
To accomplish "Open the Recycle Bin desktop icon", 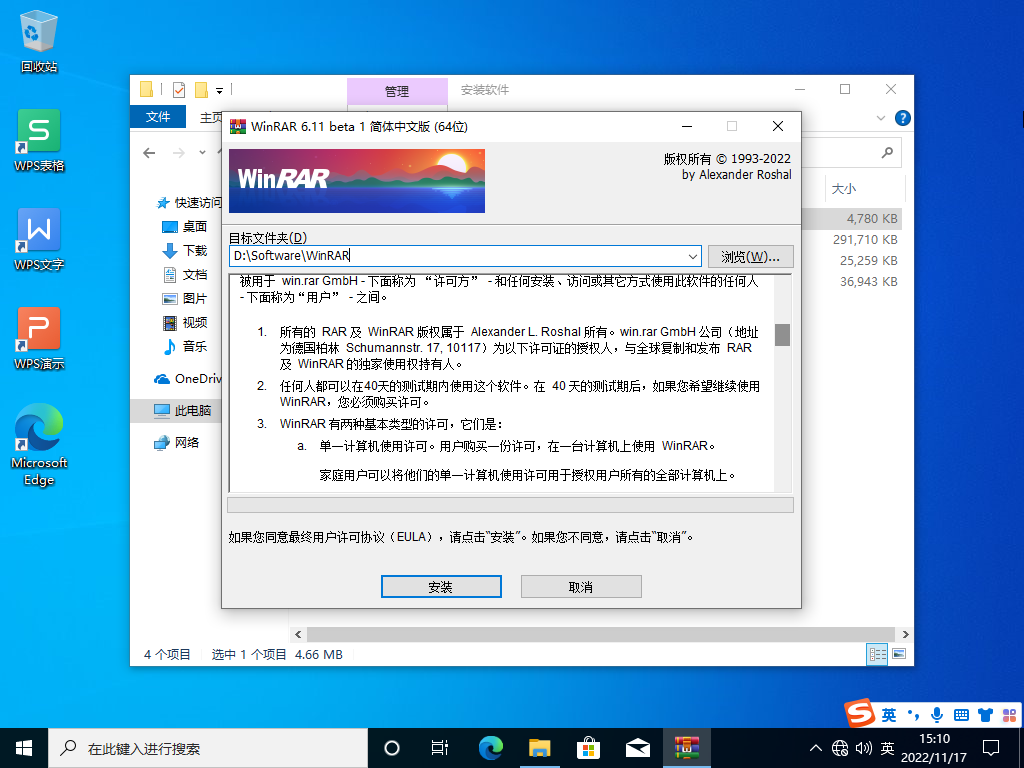I will pyautogui.click(x=39, y=41).
